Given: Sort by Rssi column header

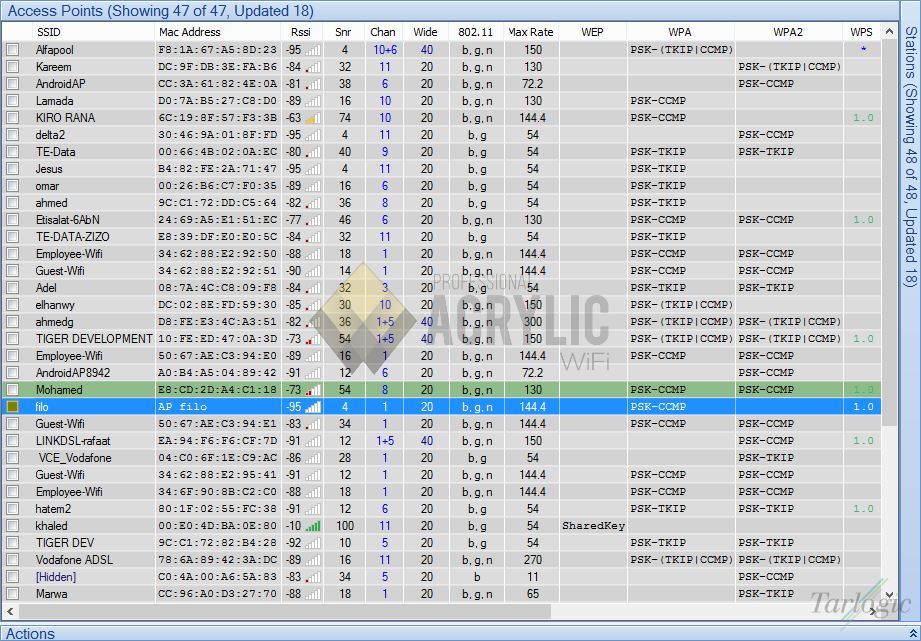Looking at the screenshot, I should coord(302,32).
